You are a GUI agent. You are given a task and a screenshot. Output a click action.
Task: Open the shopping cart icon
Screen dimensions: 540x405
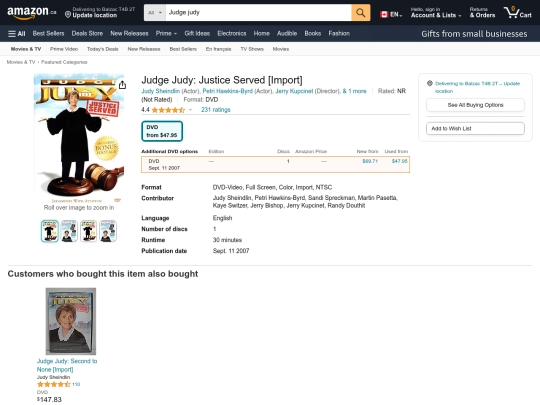coord(518,13)
